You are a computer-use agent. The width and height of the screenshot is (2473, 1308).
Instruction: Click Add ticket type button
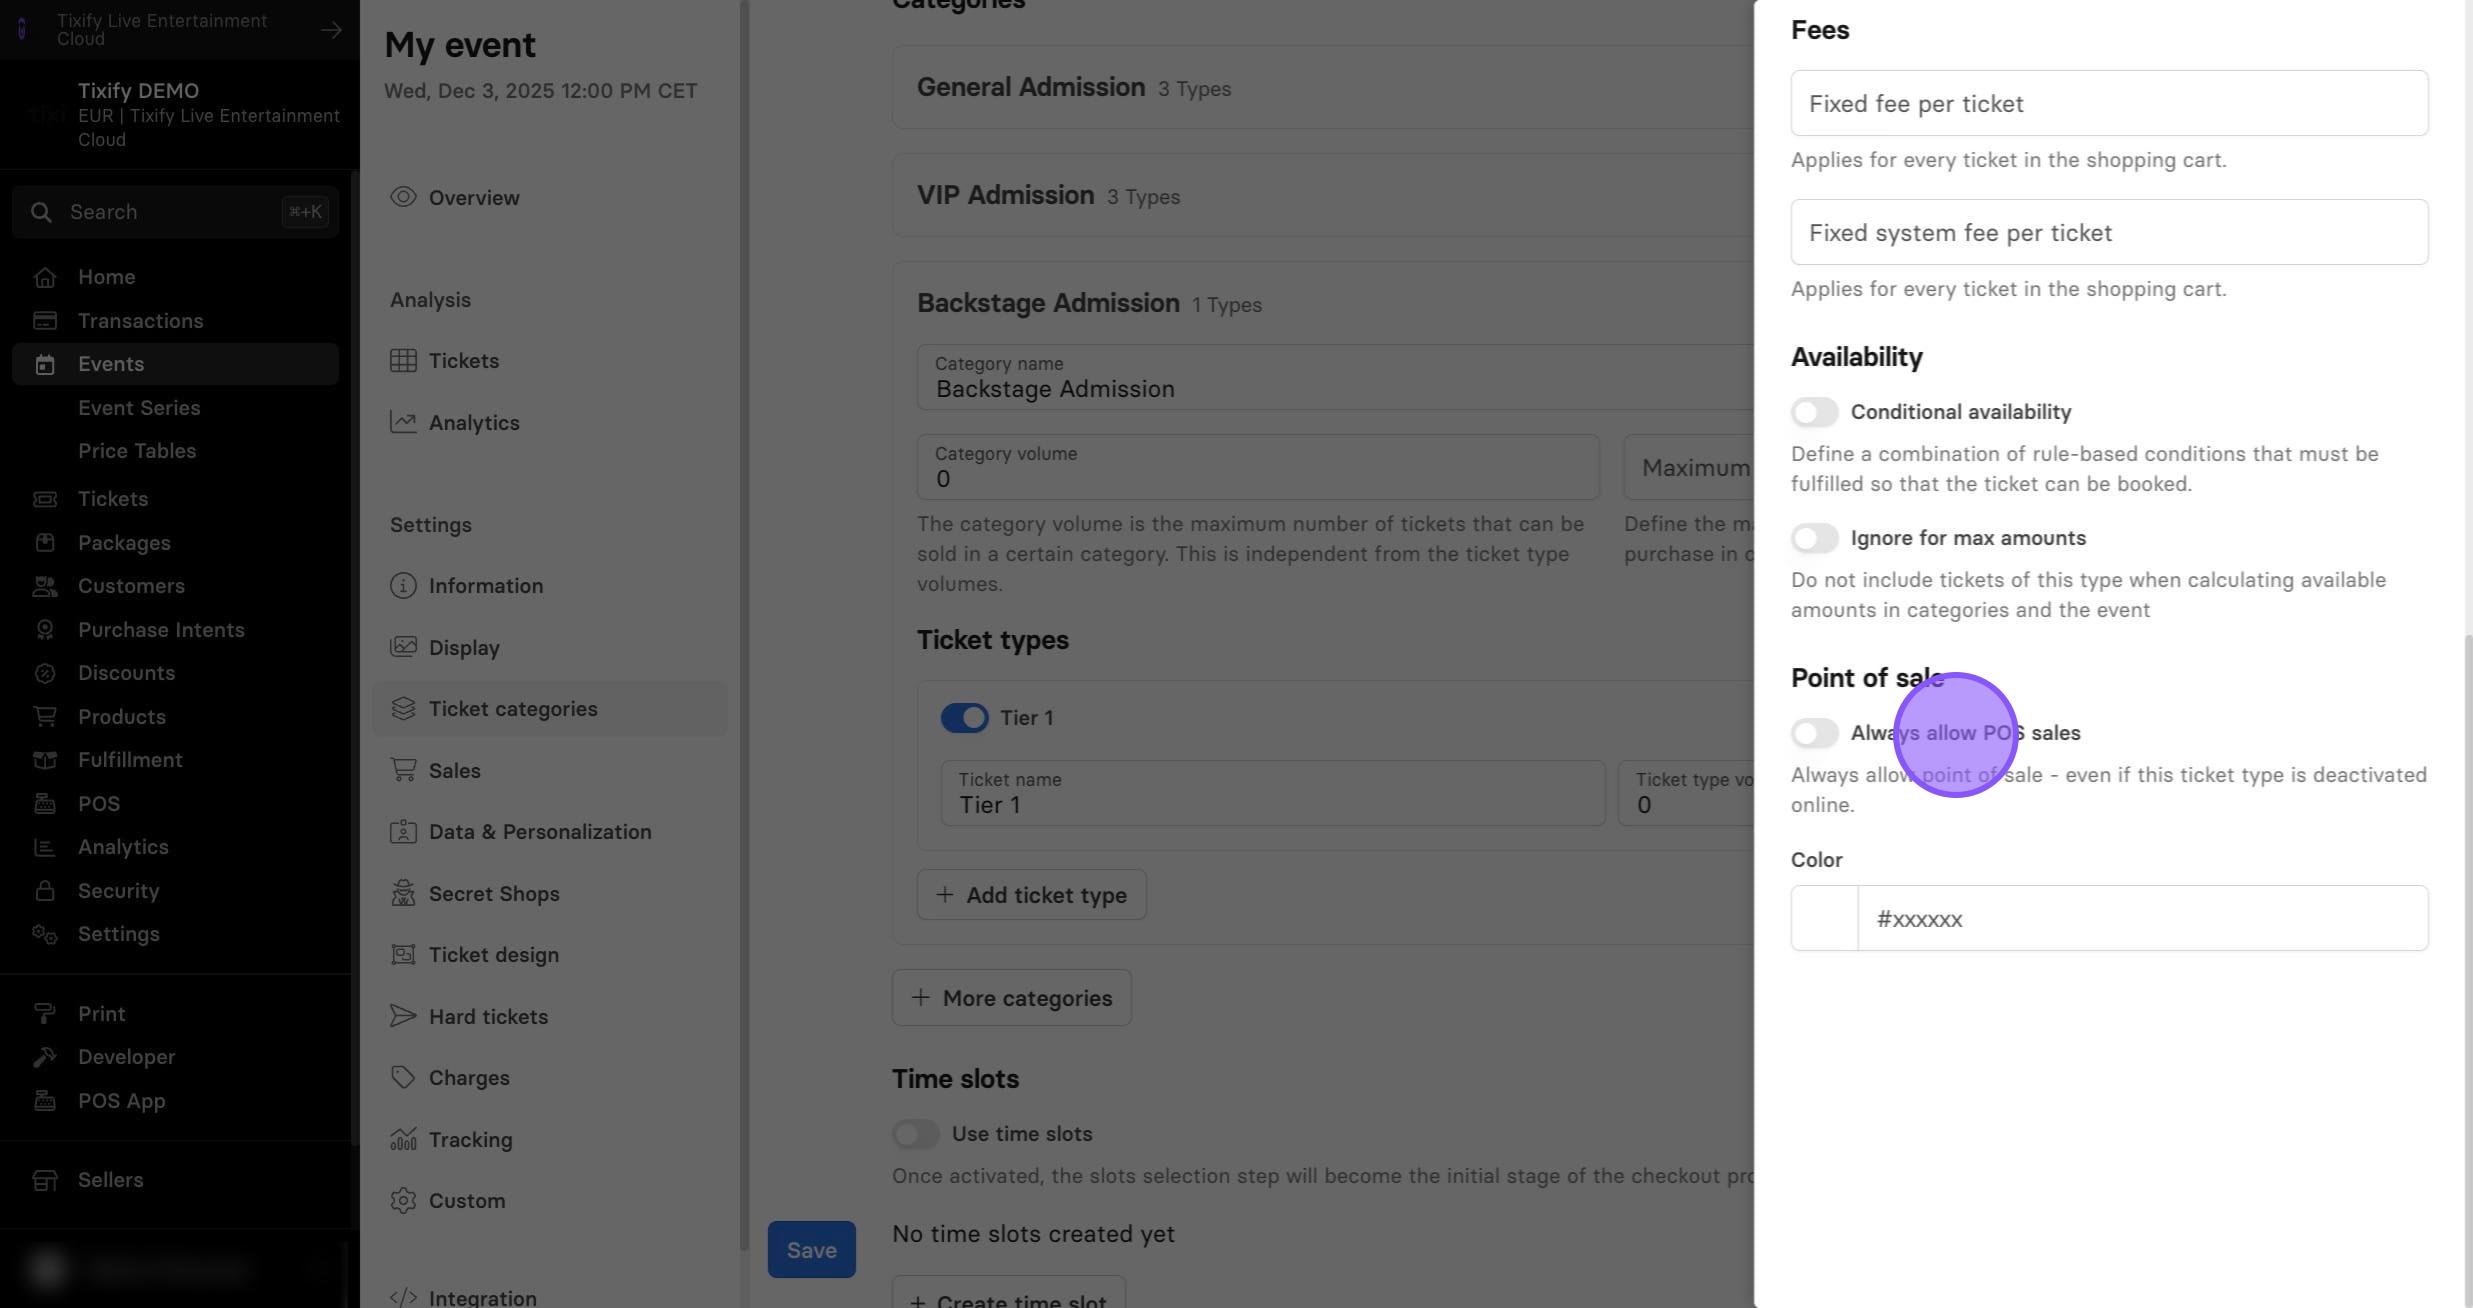tap(1031, 895)
